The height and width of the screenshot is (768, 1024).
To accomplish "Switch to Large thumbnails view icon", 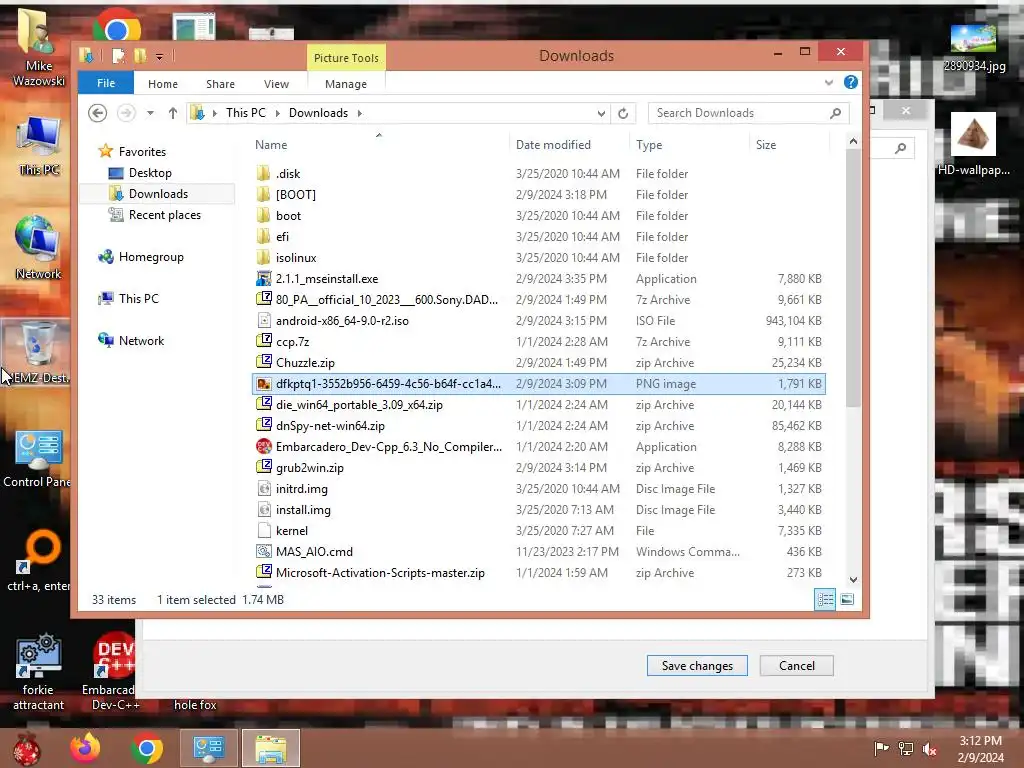I will point(847,599).
